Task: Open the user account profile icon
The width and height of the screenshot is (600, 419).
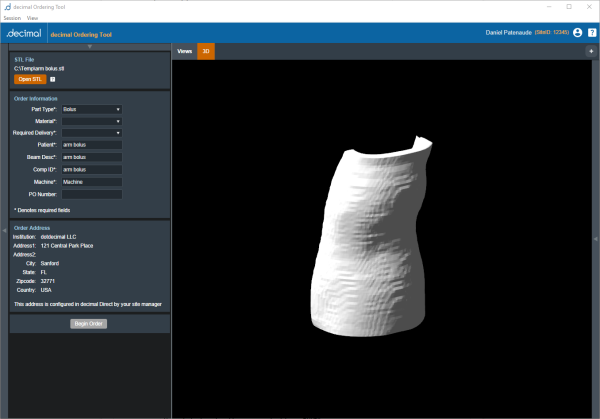Action: [x=577, y=33]
